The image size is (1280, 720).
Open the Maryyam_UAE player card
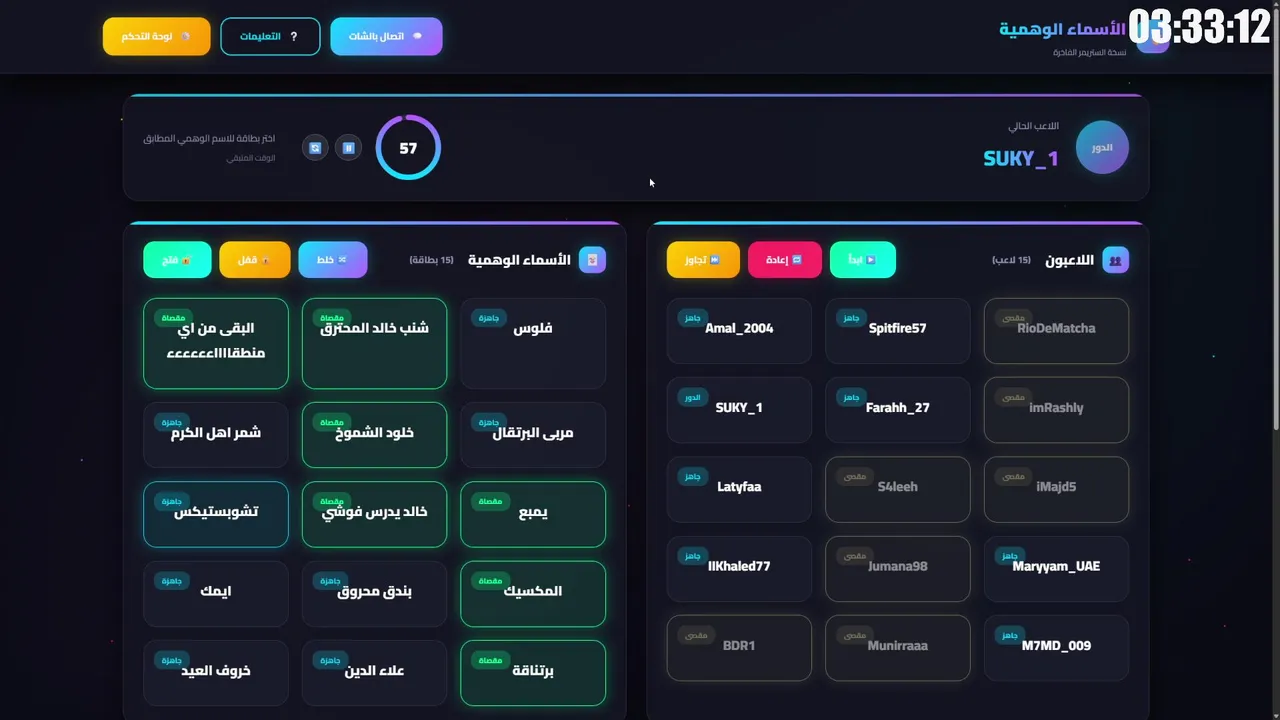(1056, 568)
